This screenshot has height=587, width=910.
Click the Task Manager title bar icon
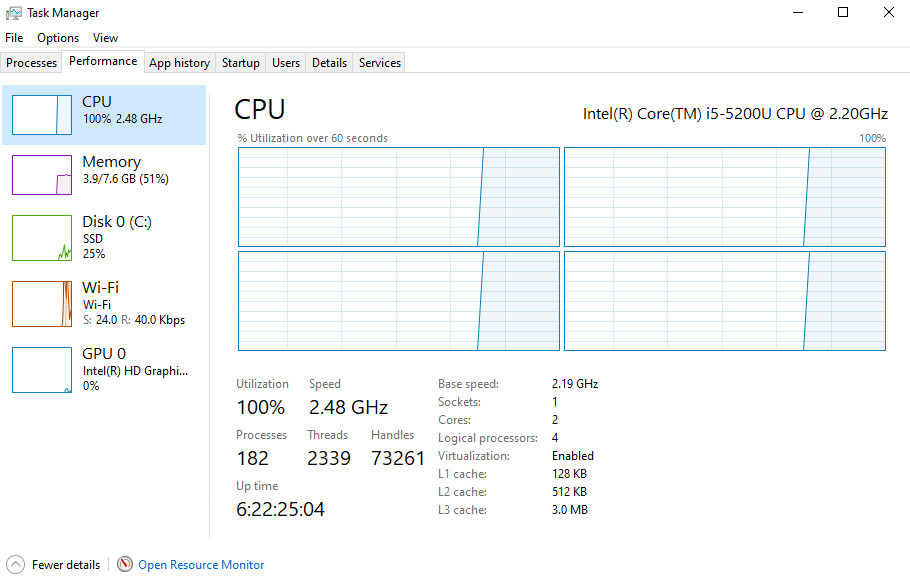tap(13, 13)
